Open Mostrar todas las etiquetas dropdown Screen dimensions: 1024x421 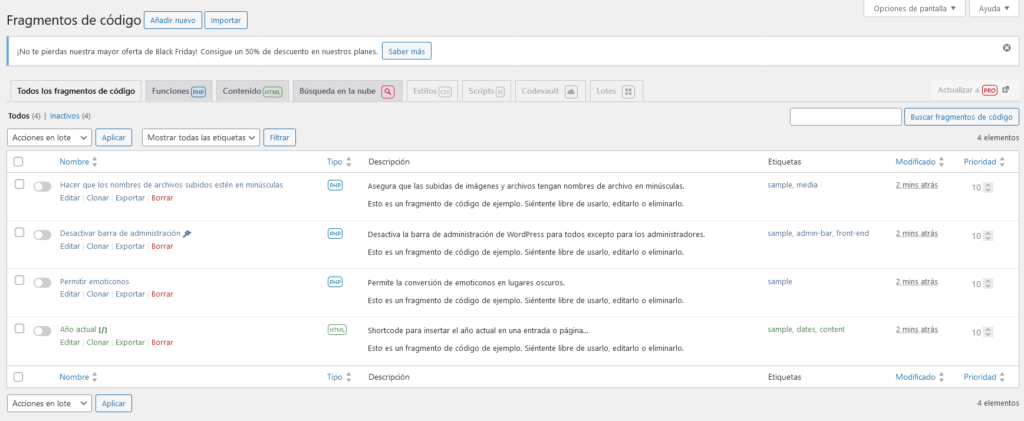201,138
